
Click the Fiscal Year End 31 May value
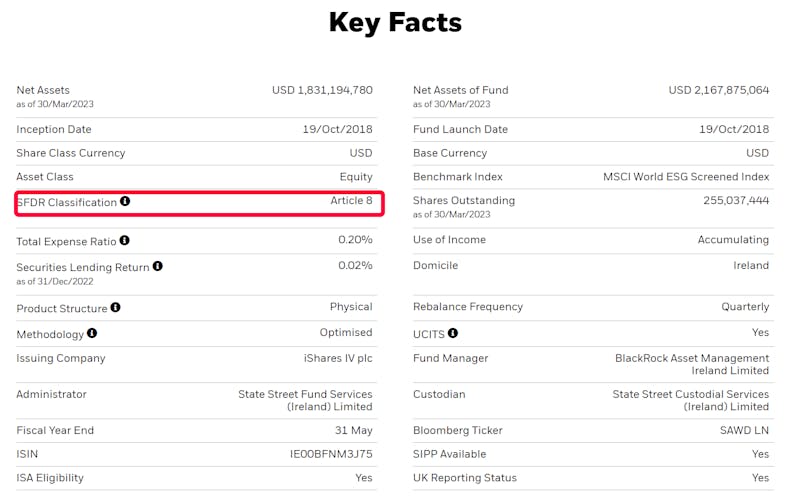pos(354,430)
